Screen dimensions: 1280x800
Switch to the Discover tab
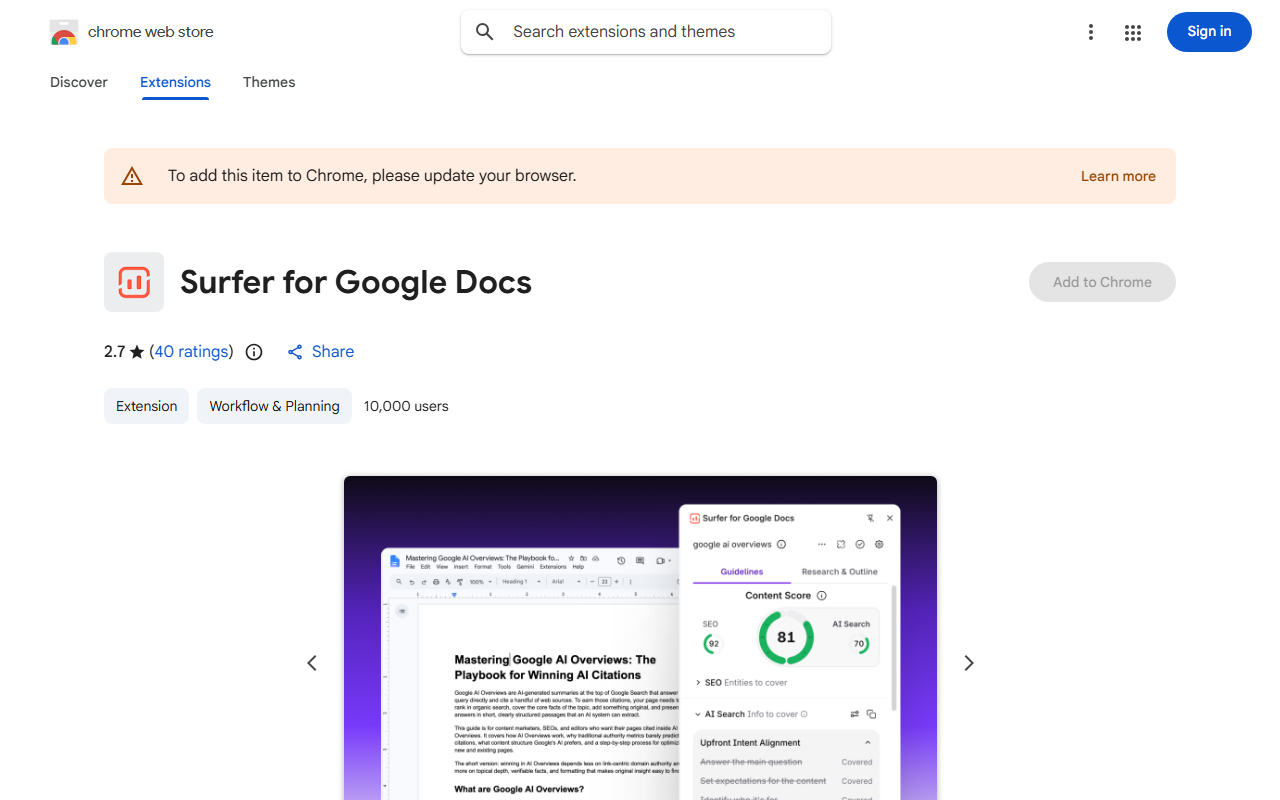(79, 82)
